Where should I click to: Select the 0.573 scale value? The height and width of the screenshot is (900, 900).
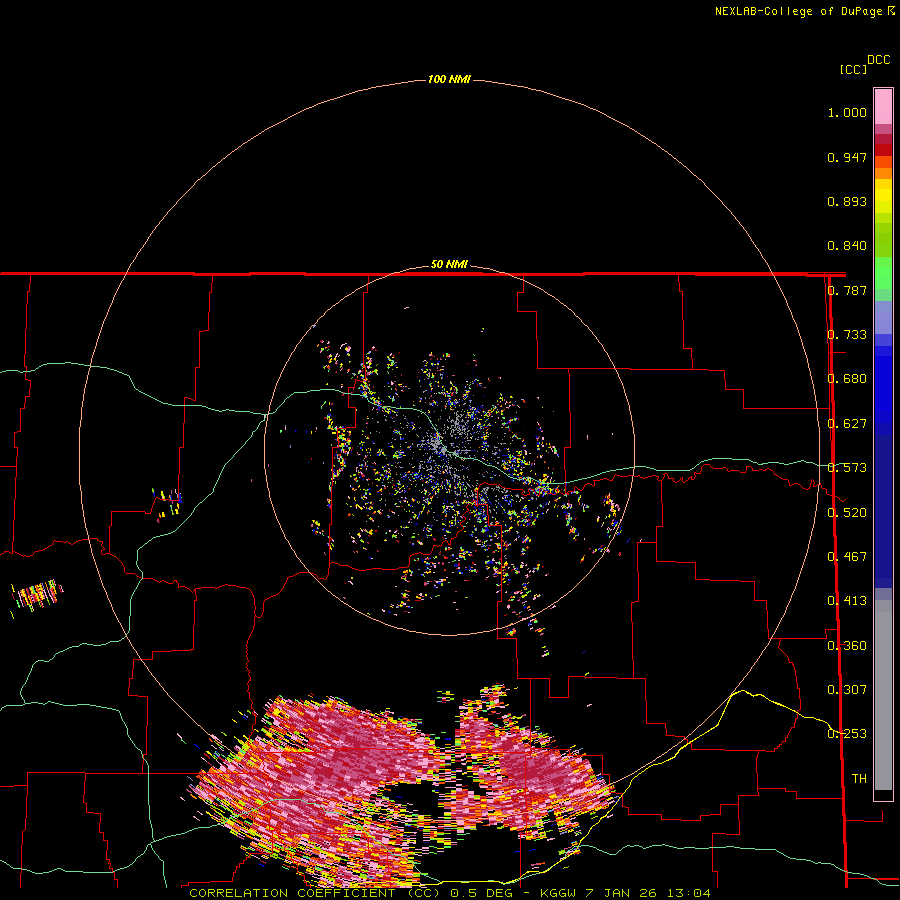coord(847,468)
